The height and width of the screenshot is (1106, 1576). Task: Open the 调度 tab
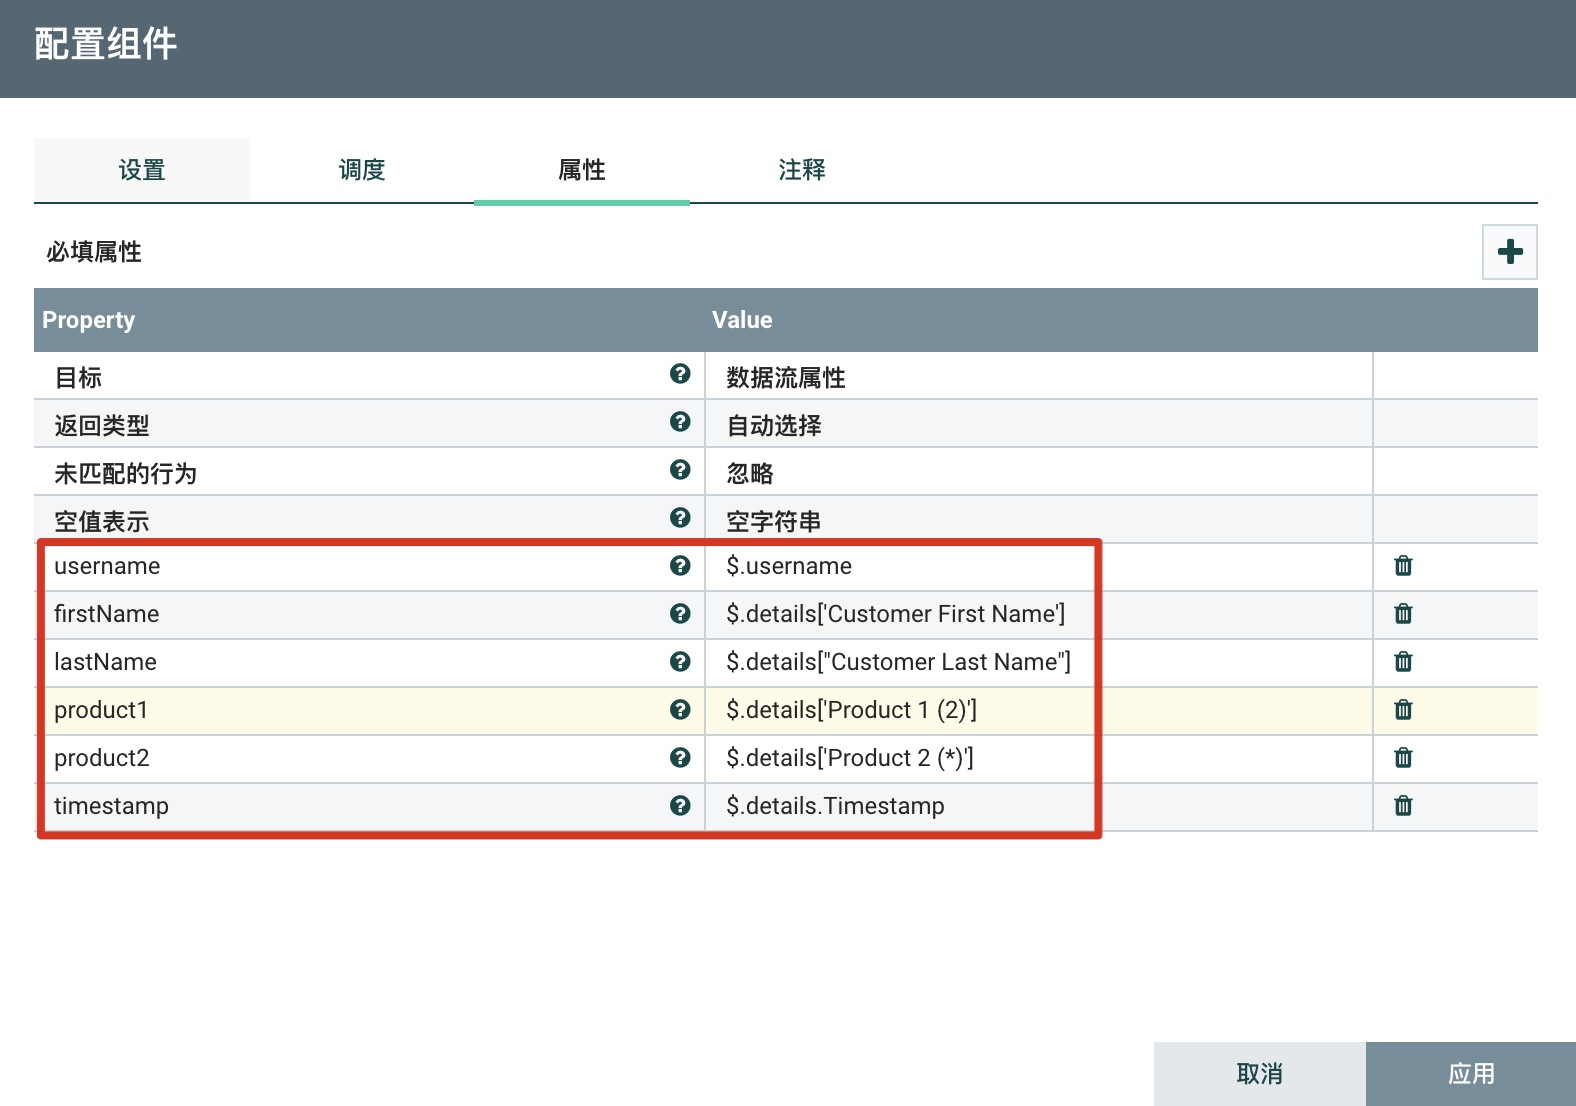tap(362, 170)
